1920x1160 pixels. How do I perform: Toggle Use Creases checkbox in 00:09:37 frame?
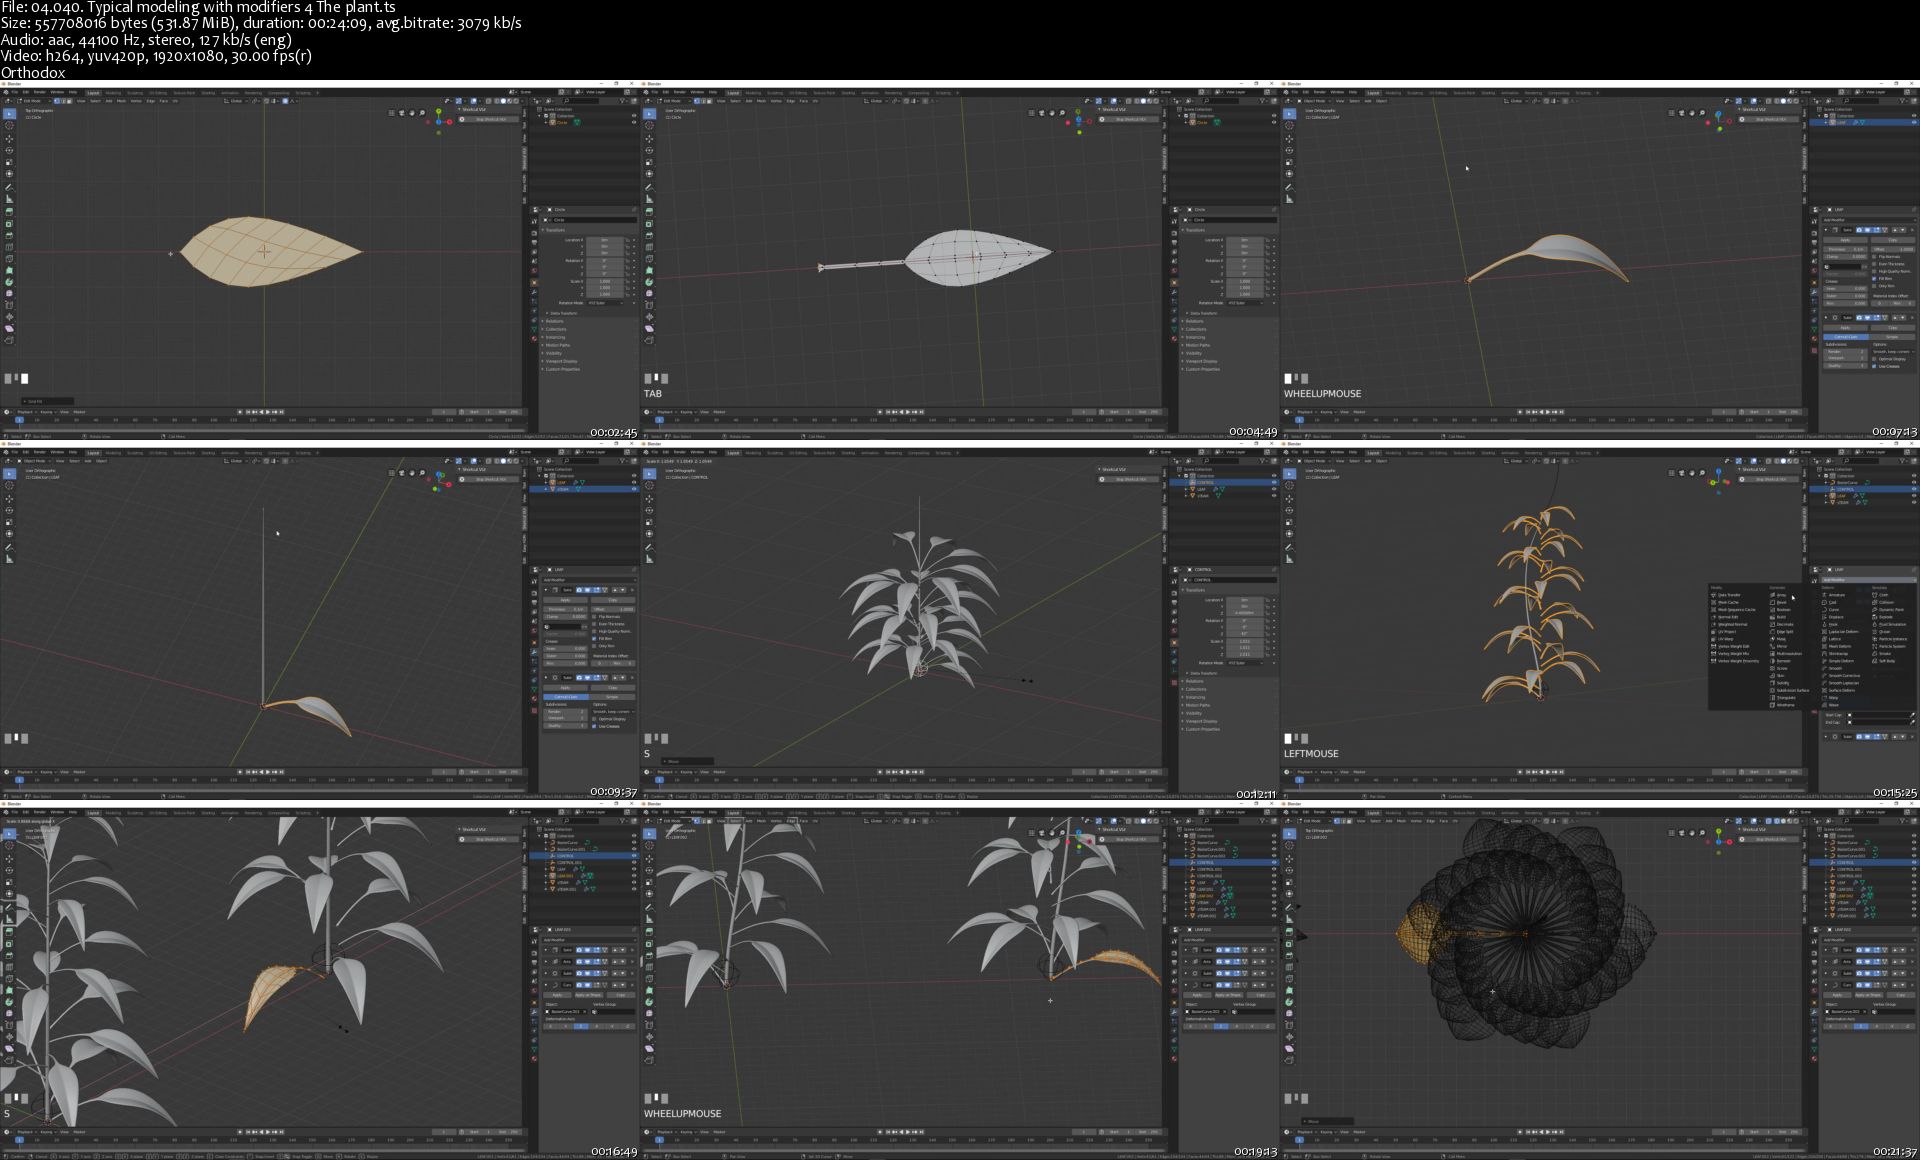pyautogui.click(x=594, y=726)
